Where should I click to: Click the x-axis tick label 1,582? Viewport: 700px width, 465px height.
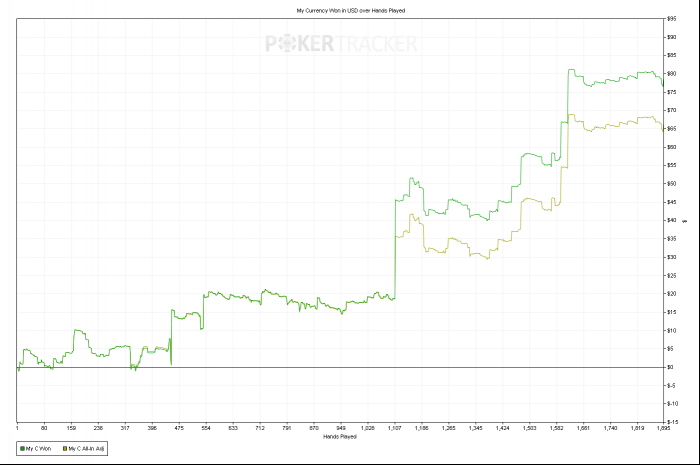556,428
